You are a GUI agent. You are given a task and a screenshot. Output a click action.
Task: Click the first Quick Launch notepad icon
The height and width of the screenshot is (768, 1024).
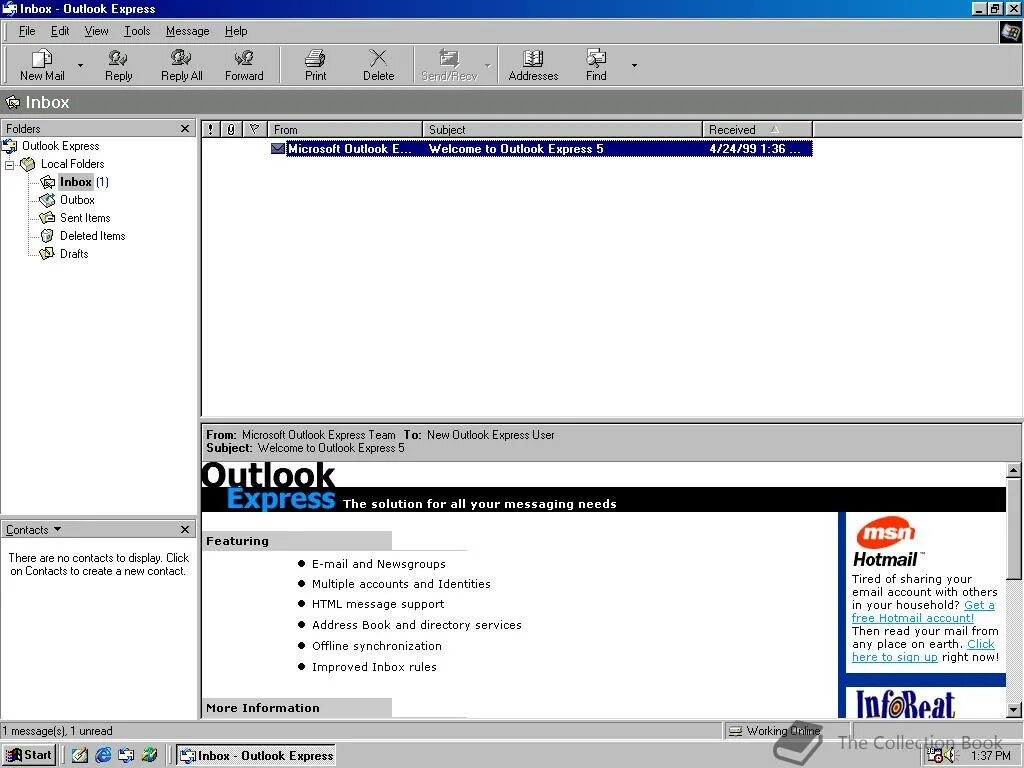click(x=80, y=755)
